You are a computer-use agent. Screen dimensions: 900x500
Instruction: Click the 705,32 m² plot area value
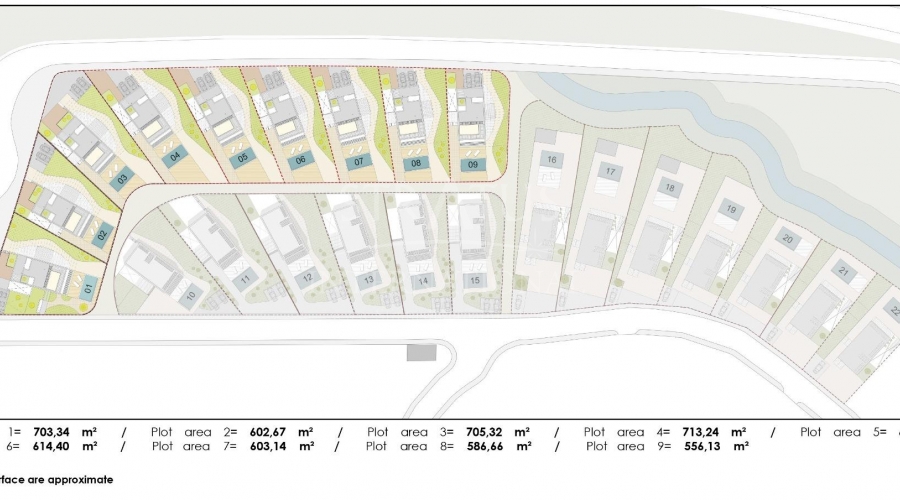(x=498, y=432)
